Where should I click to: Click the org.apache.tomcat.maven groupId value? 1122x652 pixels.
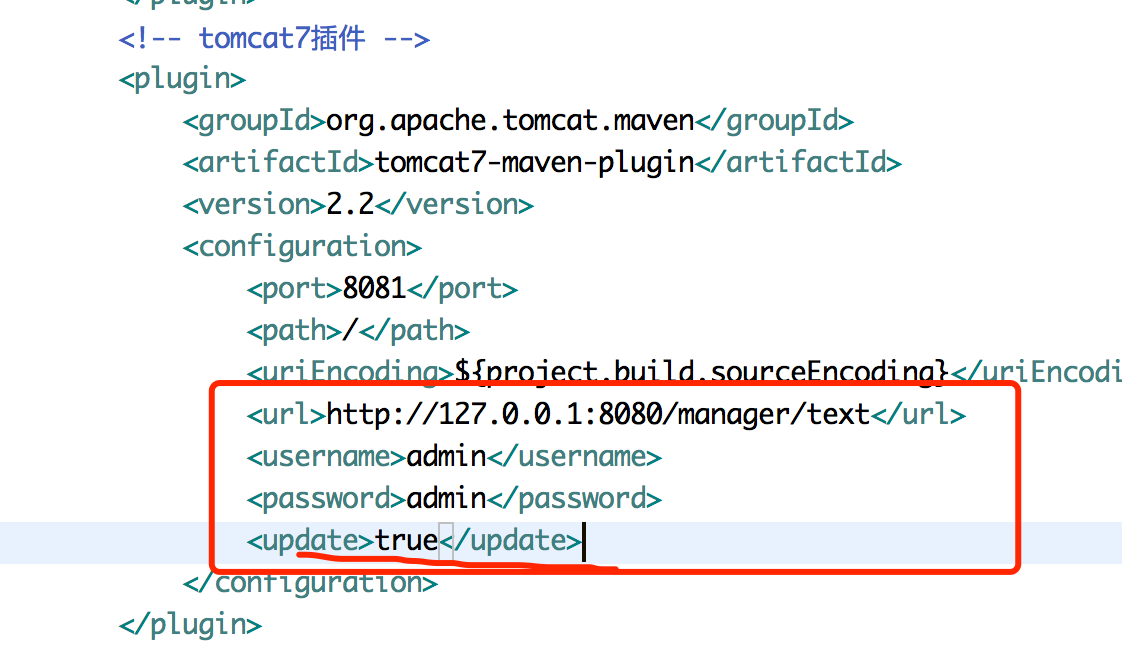pos(510,121)
